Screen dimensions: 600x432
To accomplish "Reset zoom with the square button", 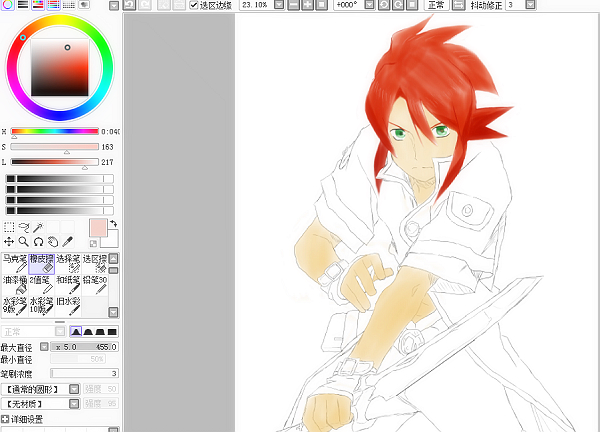I will point(321,5).
